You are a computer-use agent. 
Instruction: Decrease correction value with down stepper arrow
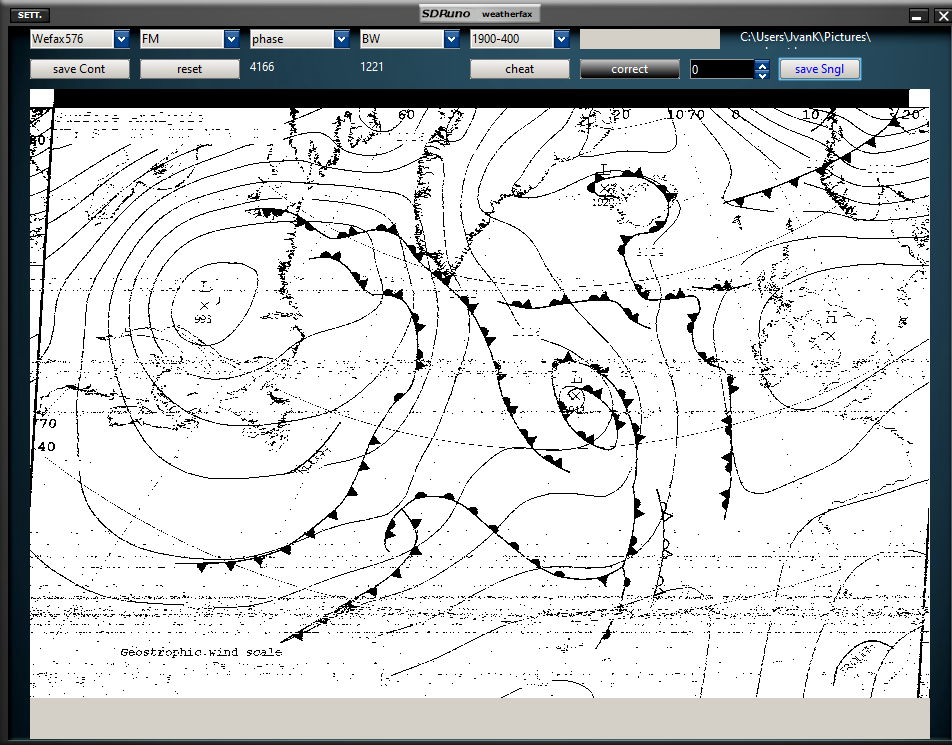click(762, 74)
